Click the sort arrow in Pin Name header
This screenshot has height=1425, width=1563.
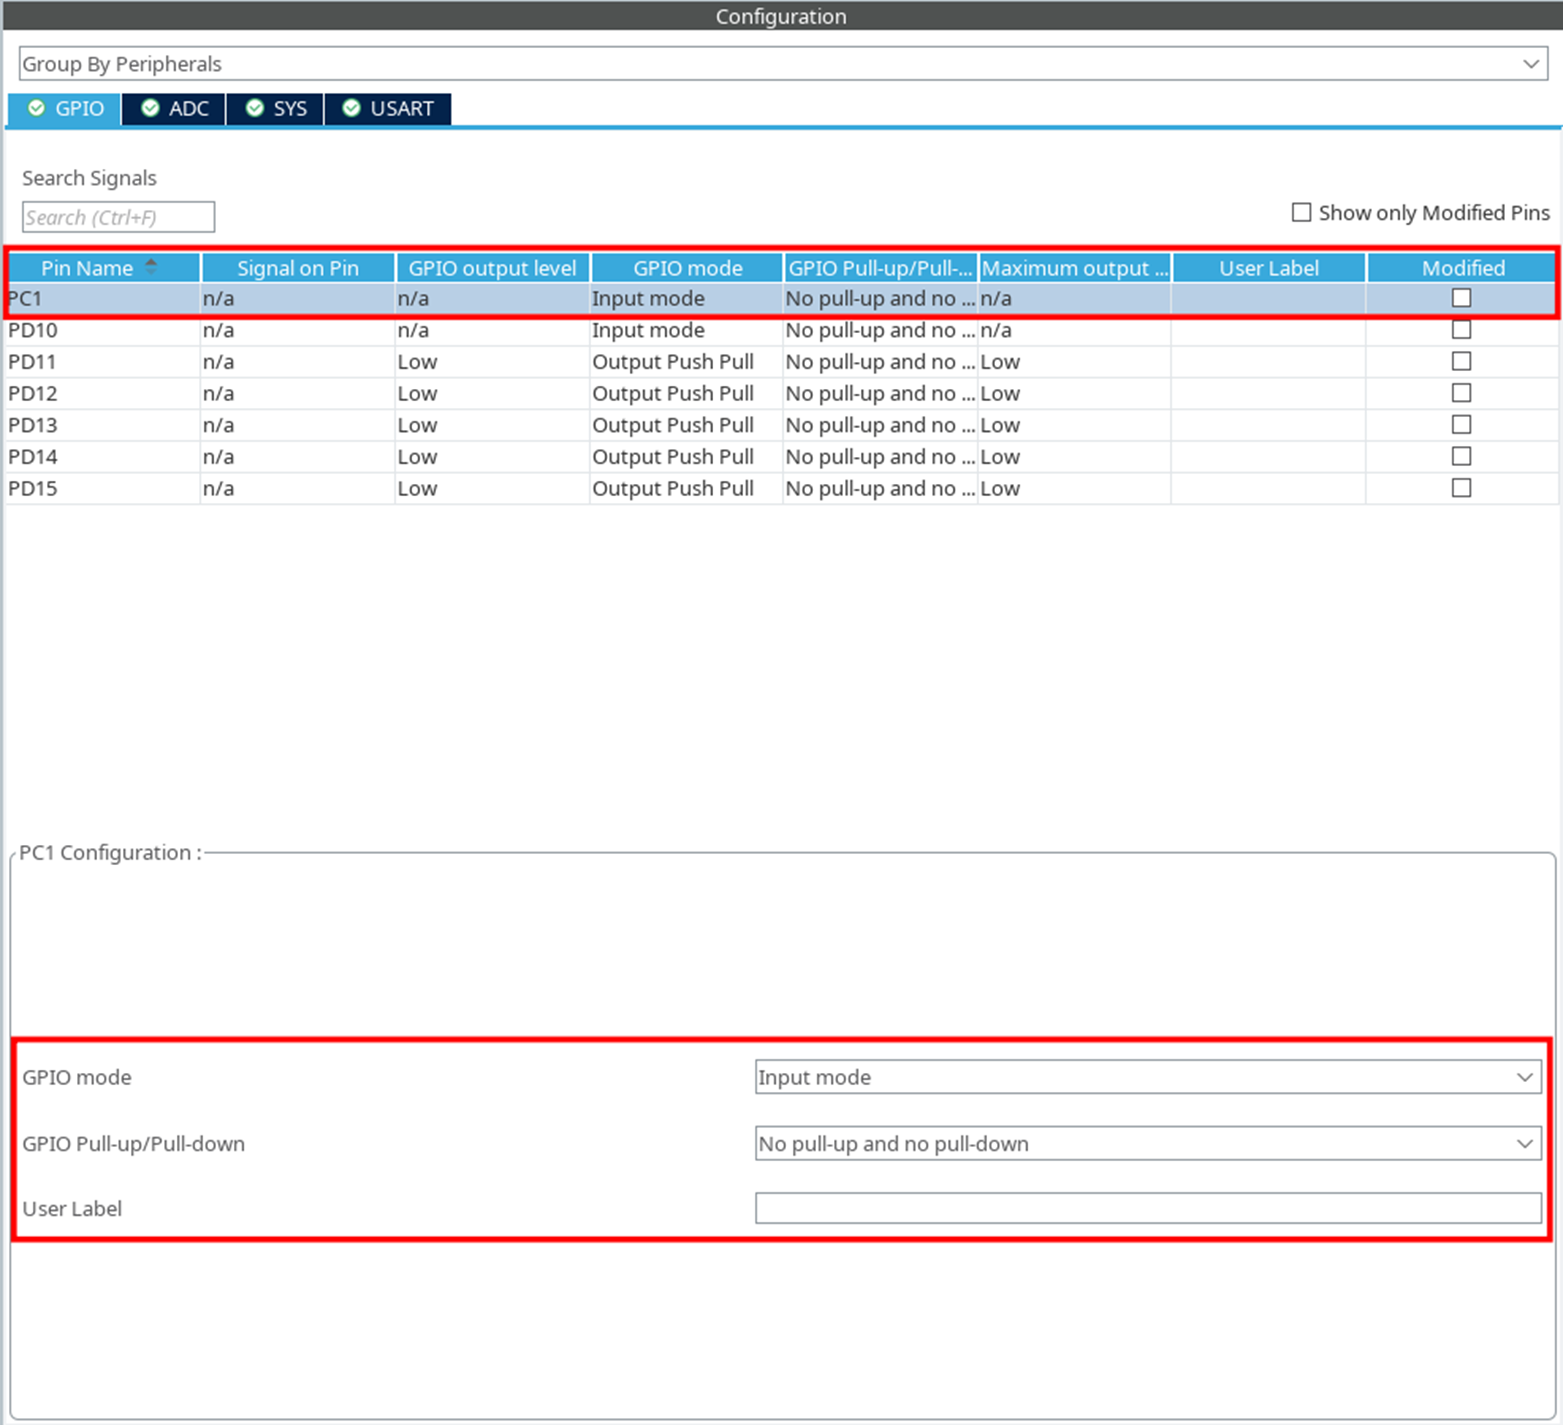tap(151, 267)
